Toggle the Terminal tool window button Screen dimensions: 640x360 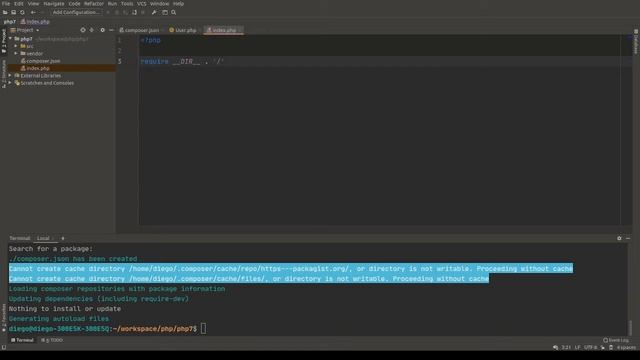[22, 340]
